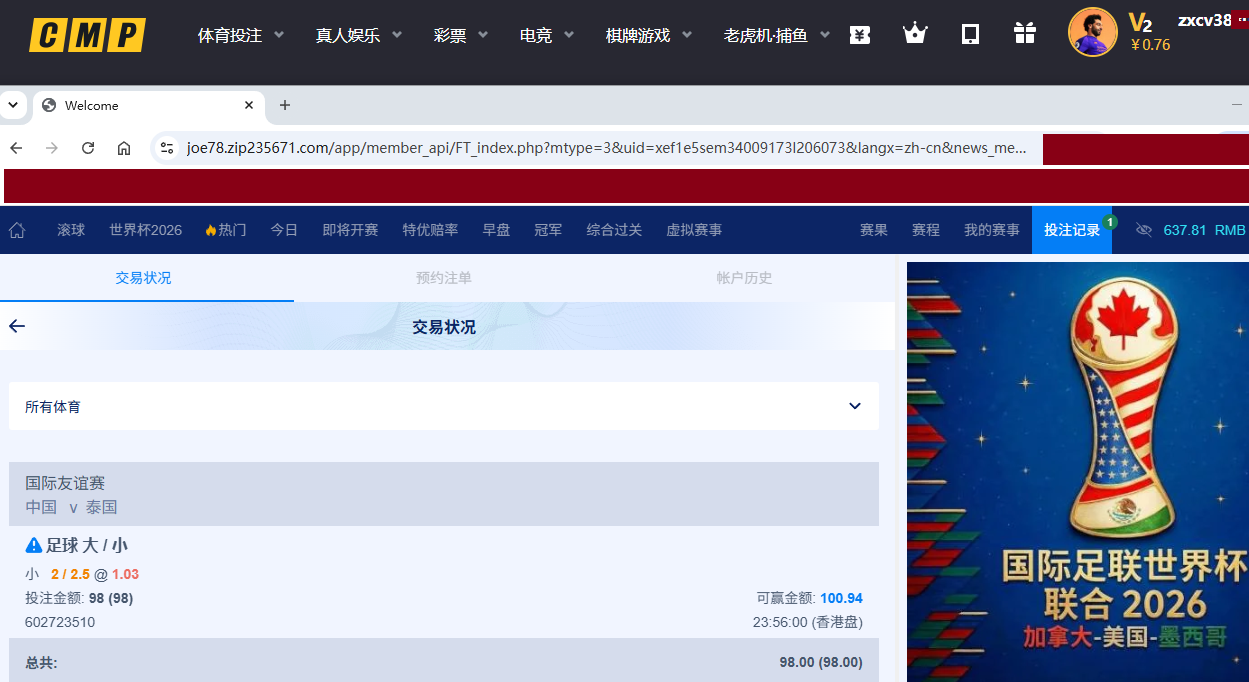This screenshot has width=1249, height=682.
Task: Click the sportsbook home house icon
Action: point(17,230)
